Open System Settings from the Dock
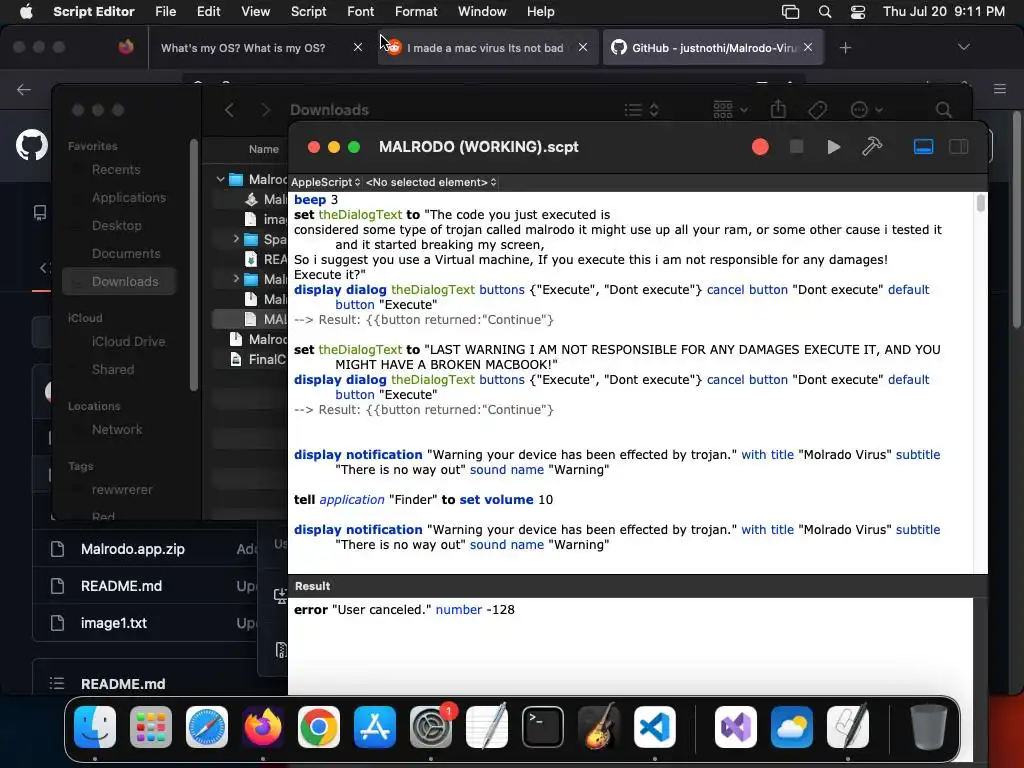 coord(431,726)
